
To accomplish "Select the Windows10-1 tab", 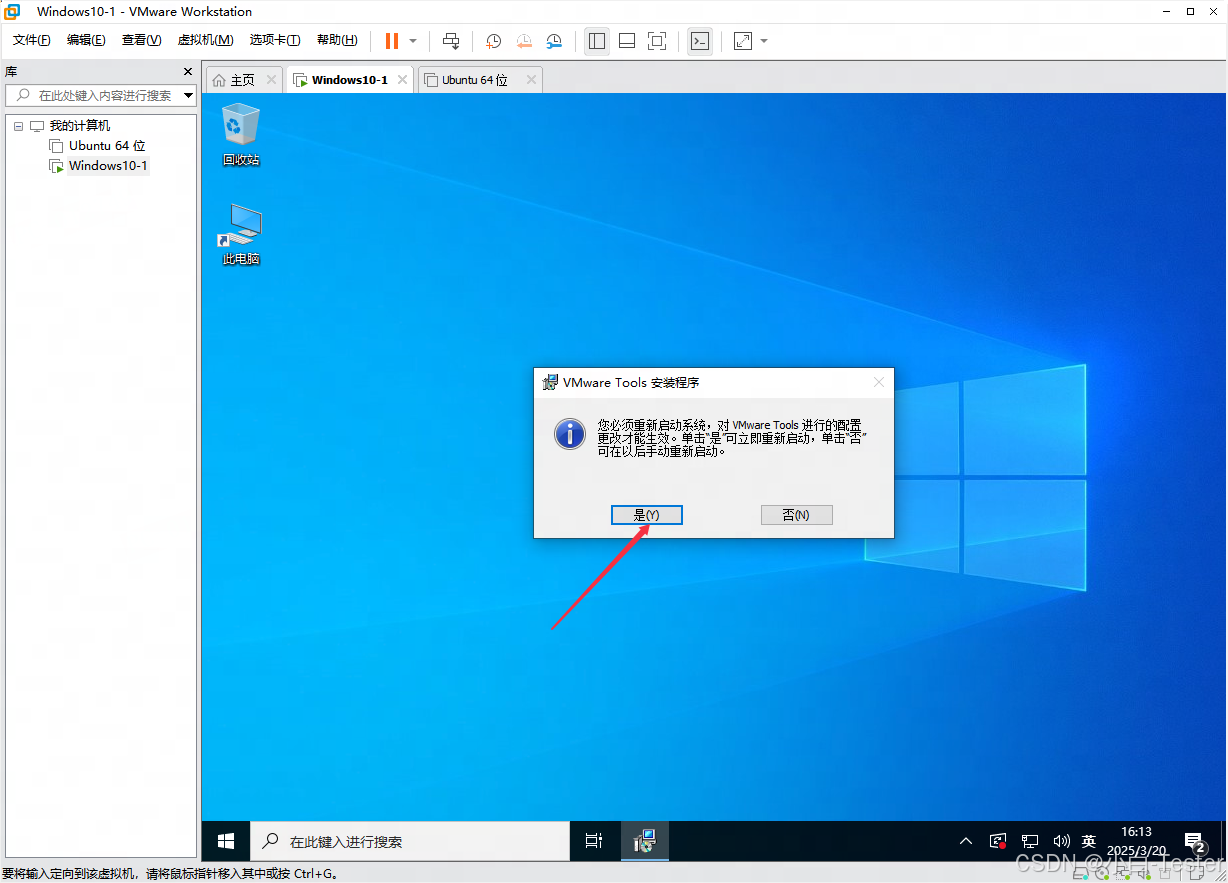I will coord(349,80).
